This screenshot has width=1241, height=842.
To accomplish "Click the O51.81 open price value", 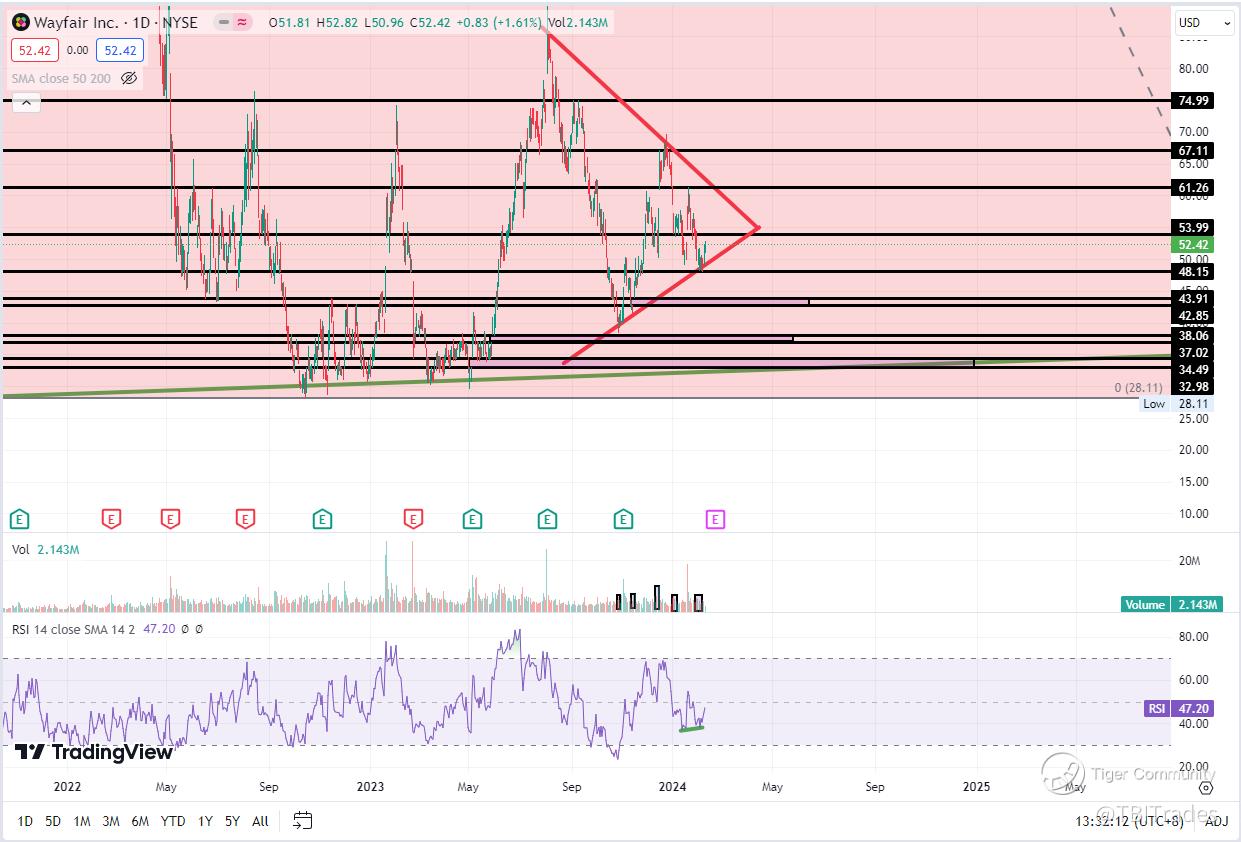I will click(x=288, y=22).
